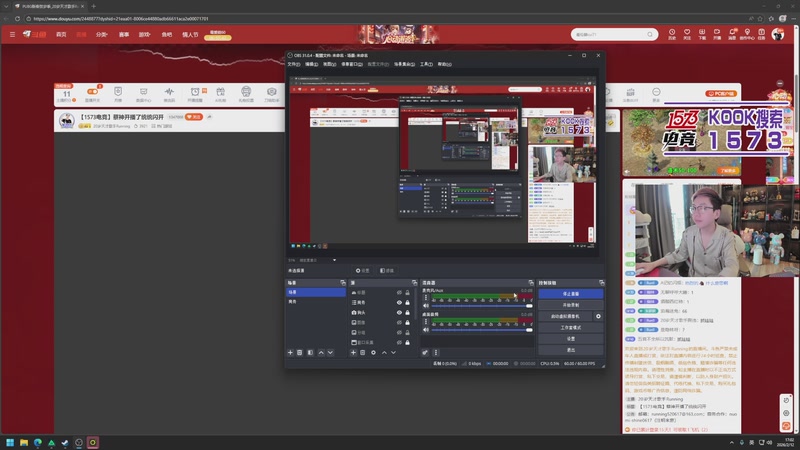Adjust the 麦克风/Aux volume slider
Viewport: 800px width, 450px height.
[482, 306]
